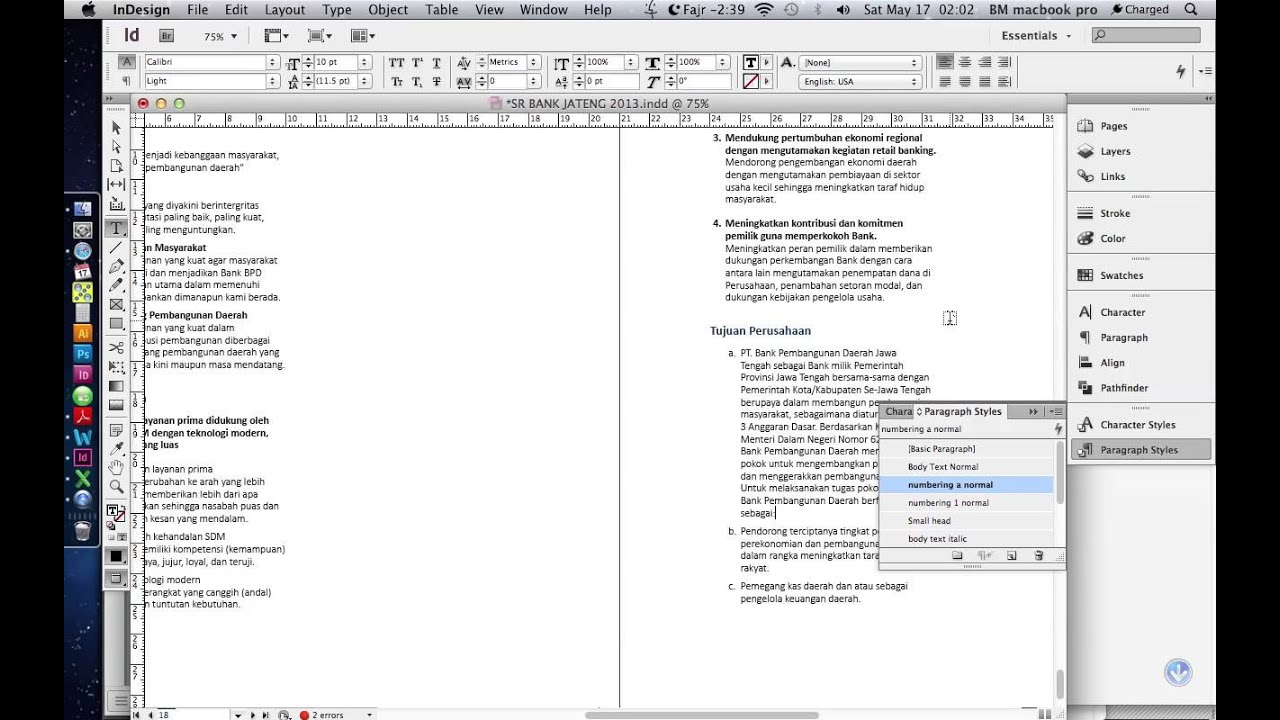Open the View Options dropdown in the application bar
The height and width of the screenshot is (720, 1280).
(x=275, y=36)
